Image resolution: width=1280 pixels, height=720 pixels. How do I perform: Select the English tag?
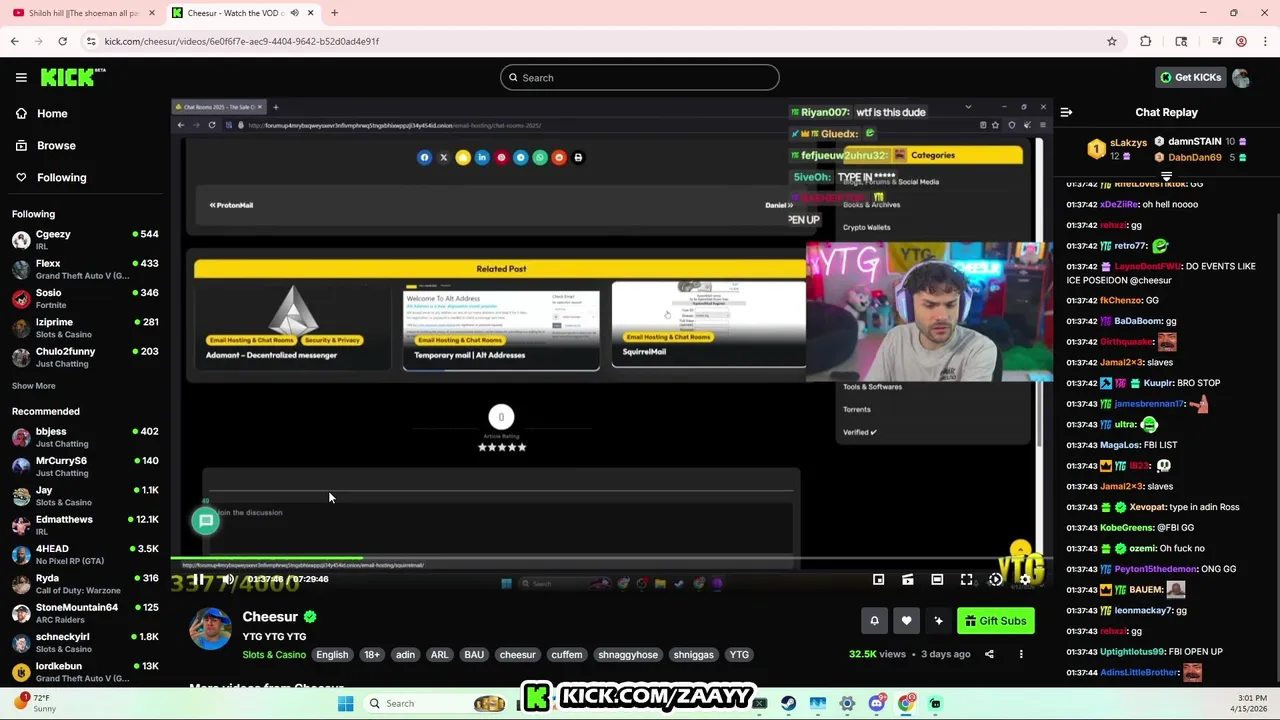pyautogui.click(x=332, y=654)
